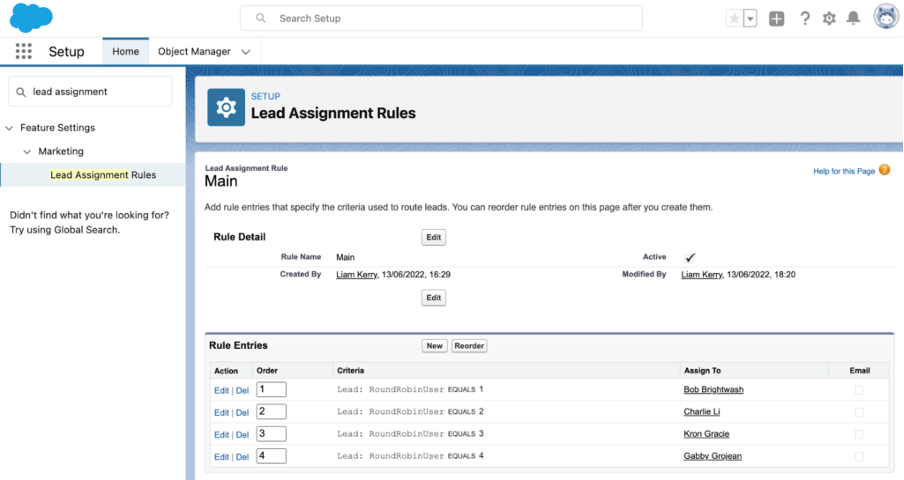Open the Bob Brightwash user link

713,390
